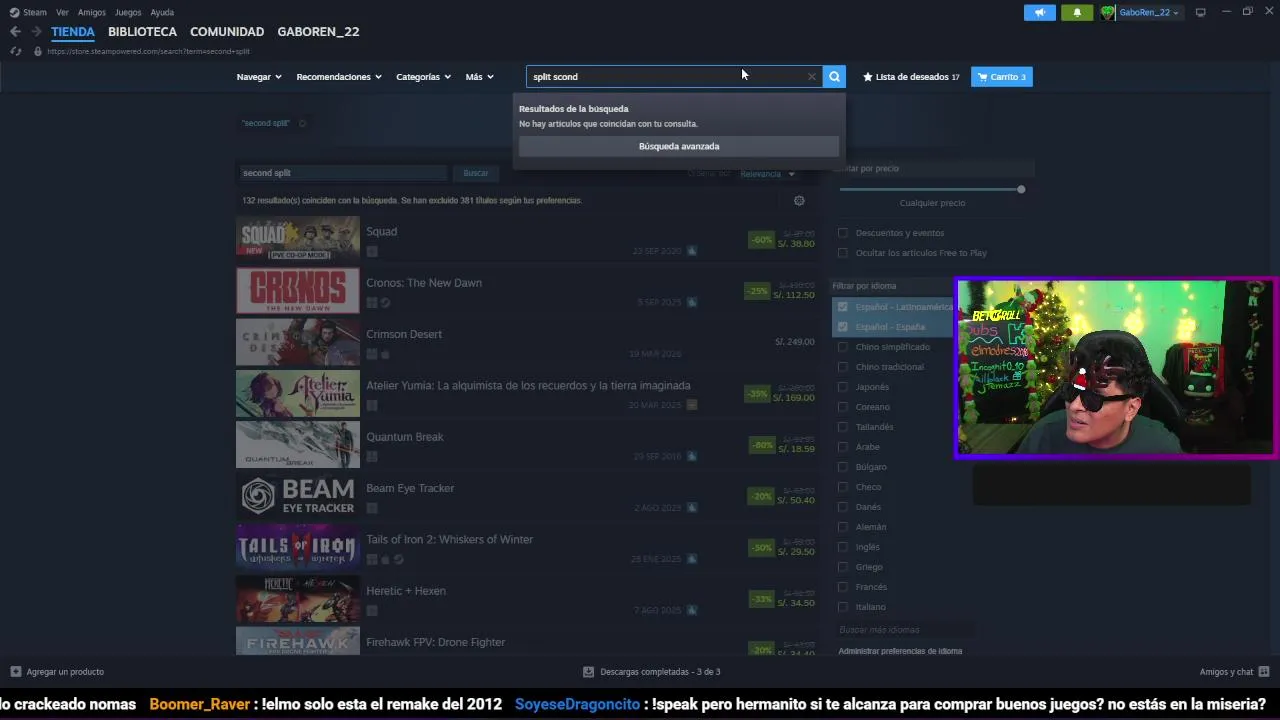Open the GaboRen_22 account dropdown

point(1148,12)
